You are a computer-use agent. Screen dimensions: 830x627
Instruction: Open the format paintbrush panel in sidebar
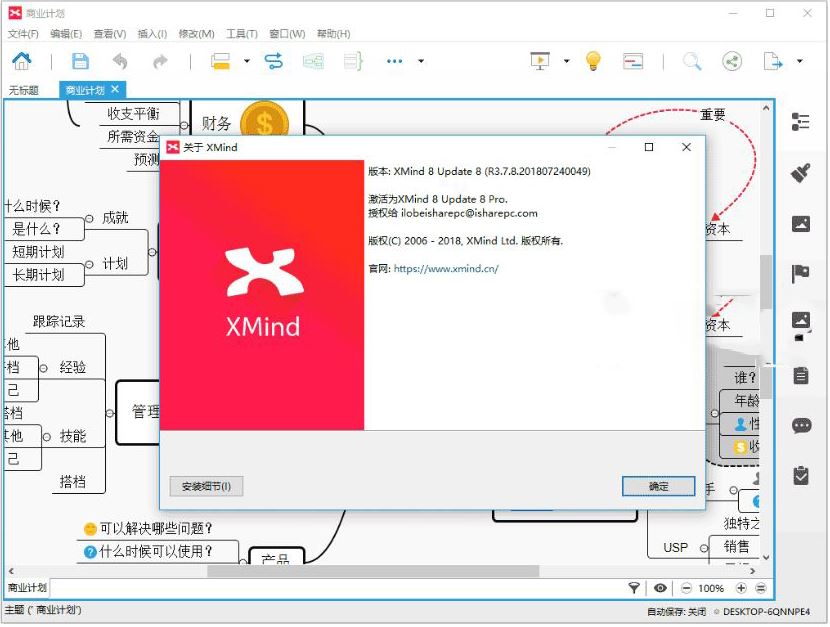point(801,173)
